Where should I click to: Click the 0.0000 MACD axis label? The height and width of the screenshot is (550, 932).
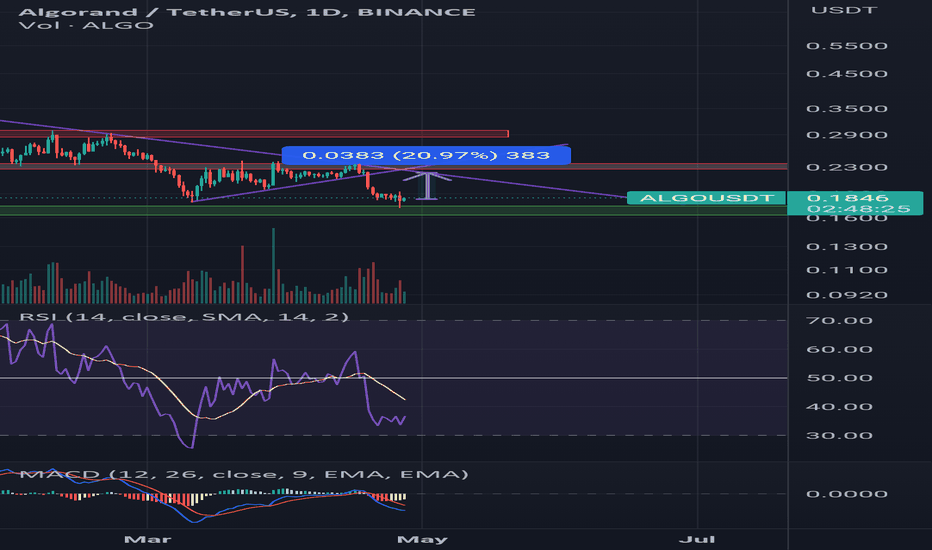847,494
